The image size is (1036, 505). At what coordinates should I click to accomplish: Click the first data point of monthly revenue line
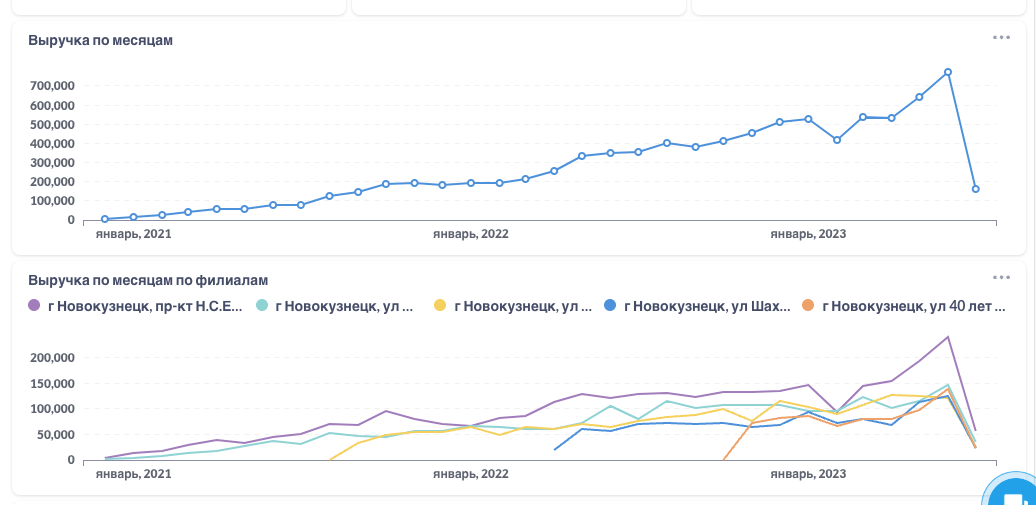105,219
